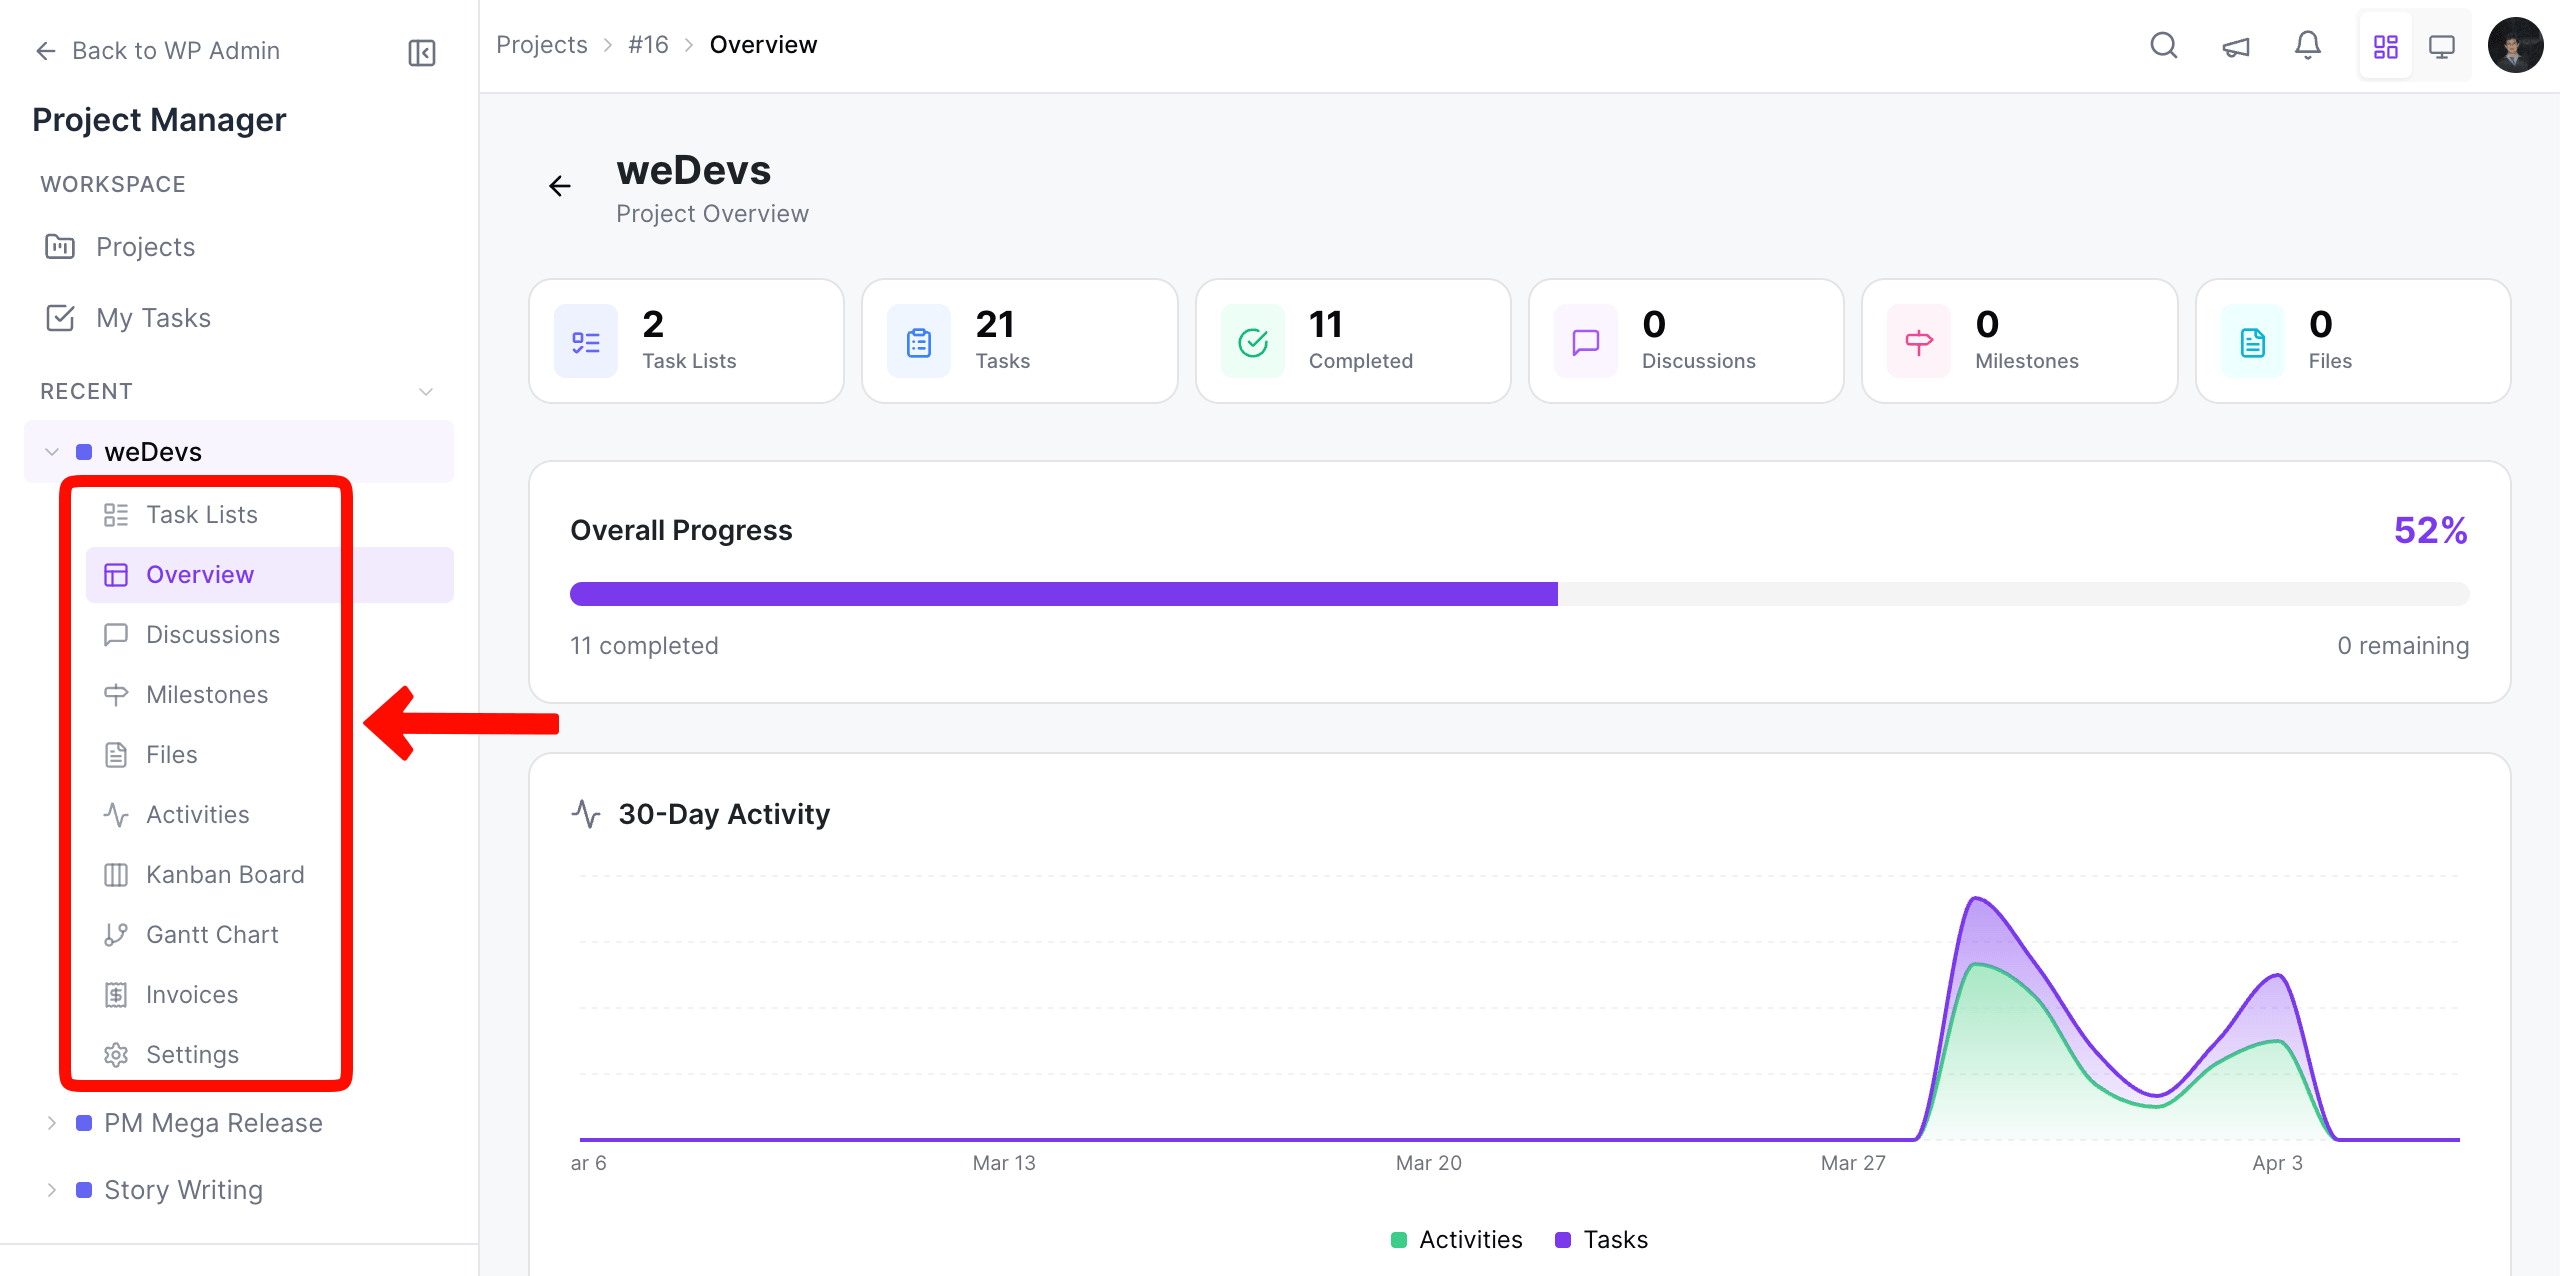Open My Tasks from the workspace menu
The image size is (2560, 1276).
click(153, 317)
